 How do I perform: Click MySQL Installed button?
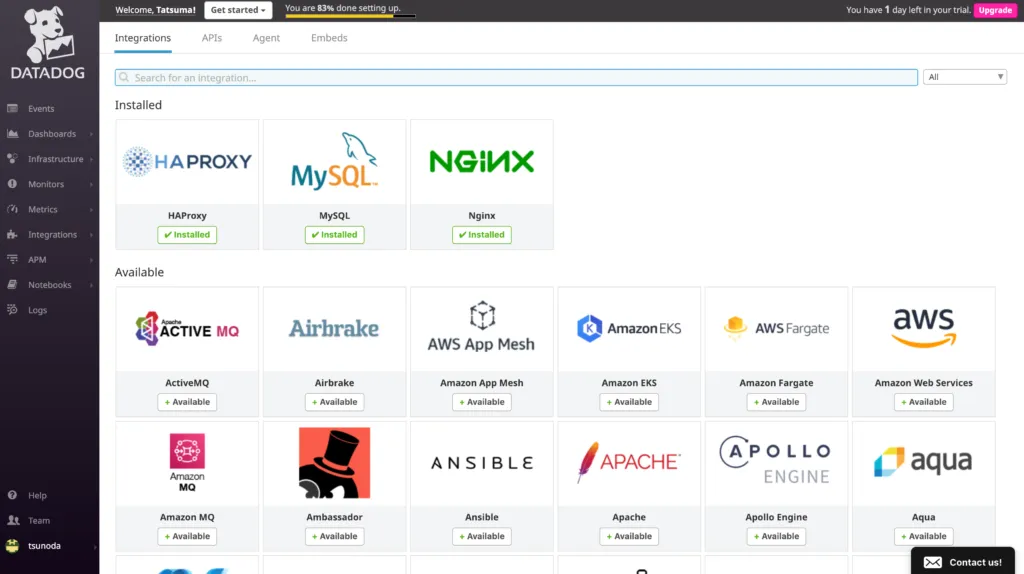(334, 234)
